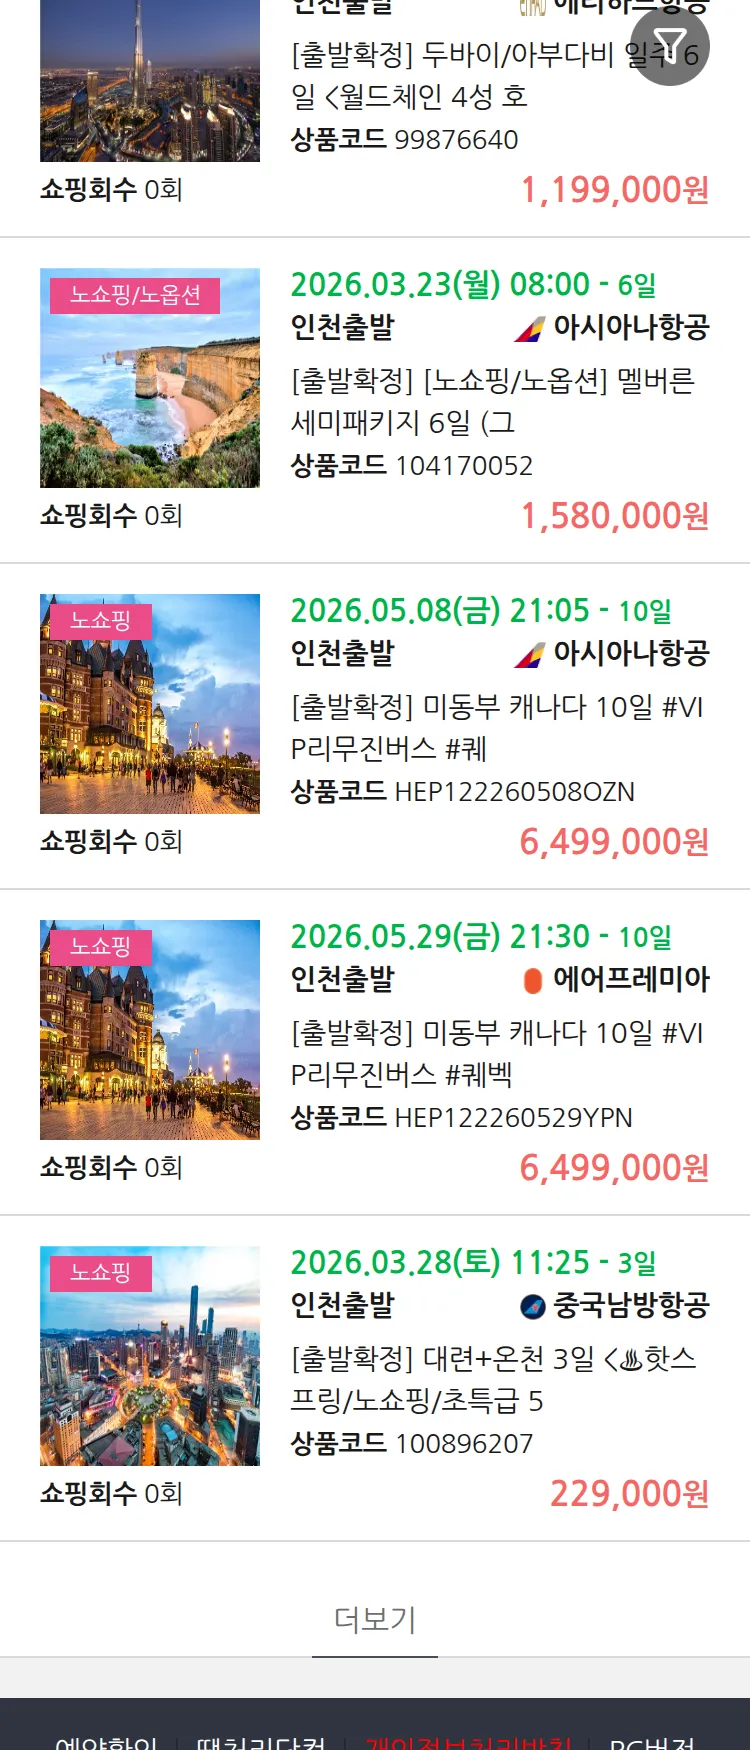Click Asiana logo on May 8 Canada tour
The height and width of the screenshot is (1750, 750).
pyautogui.click(x=530, y=654)
